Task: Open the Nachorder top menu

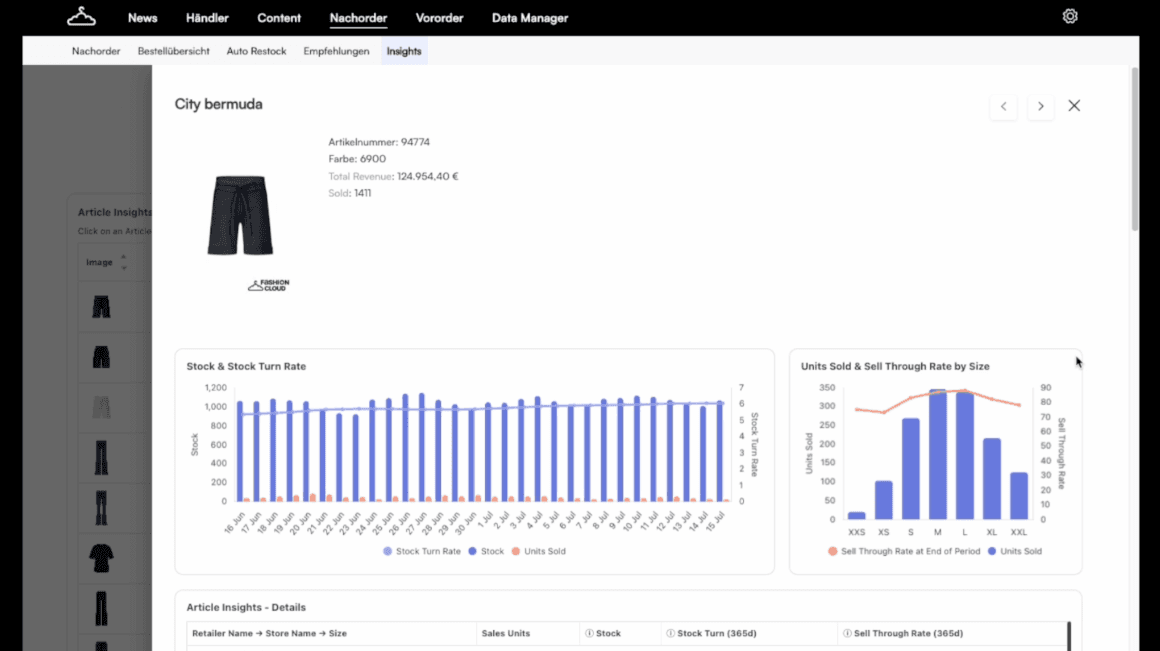Action: pyautogui.click(x=358, y=18)
